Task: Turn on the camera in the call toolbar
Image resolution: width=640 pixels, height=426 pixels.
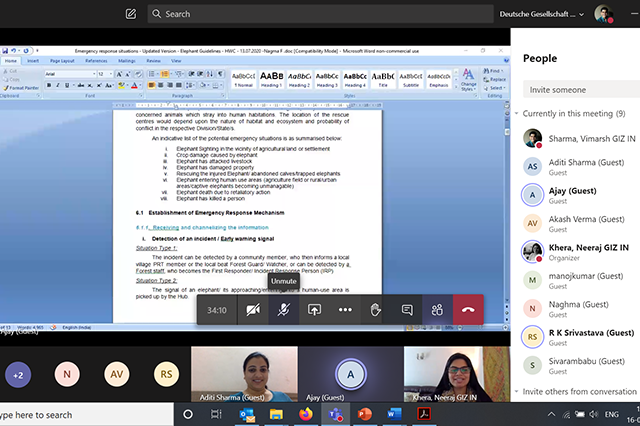Action: coord(253,310)
